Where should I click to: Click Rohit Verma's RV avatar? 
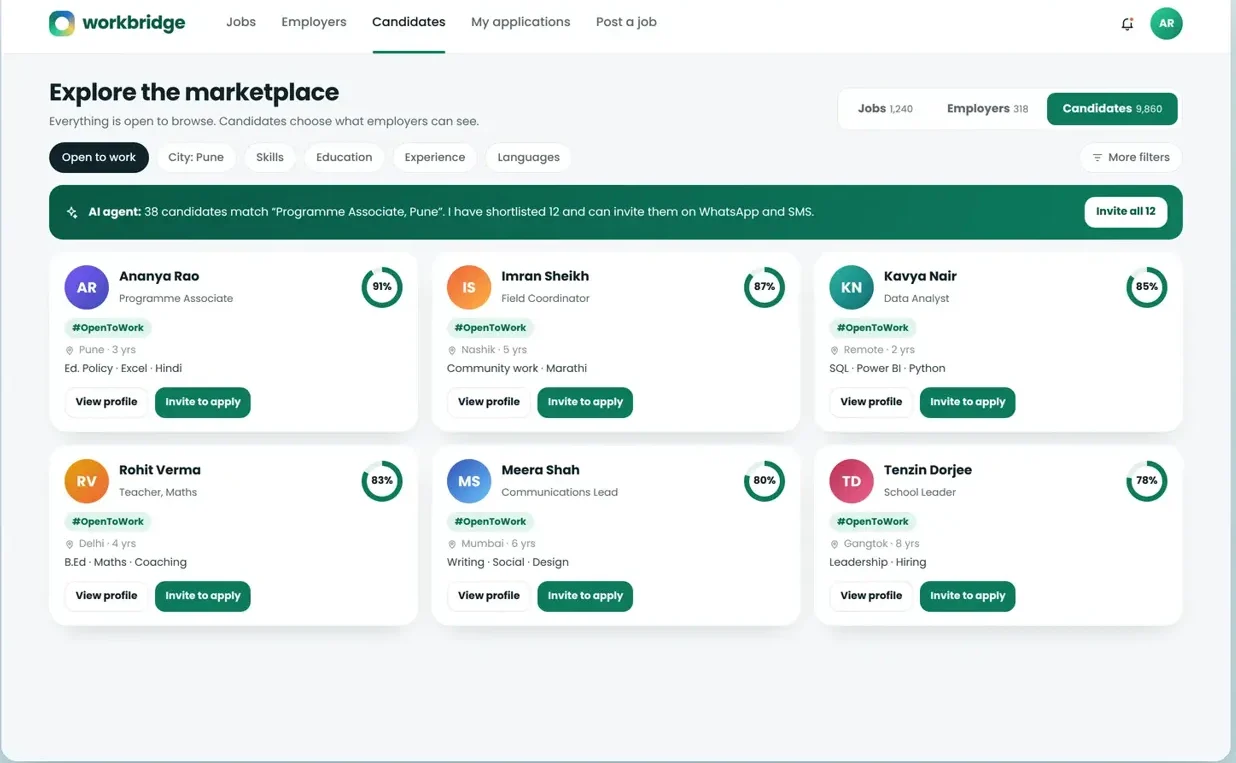tap(87, 481)
